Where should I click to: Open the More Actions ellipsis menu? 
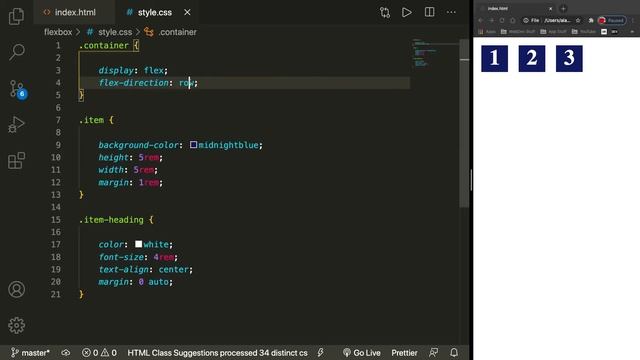451,12
